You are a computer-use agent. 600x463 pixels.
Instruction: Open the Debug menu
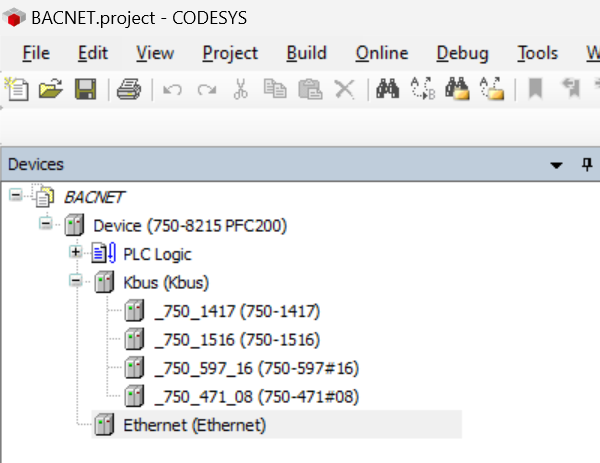tap(462, 53)
